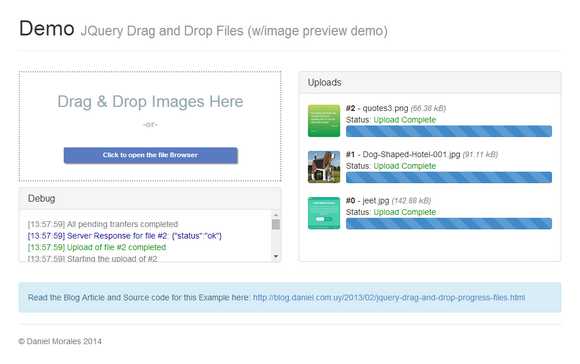Click 'Upload Complete' status of quotes3.png
580x364 pixels.
coord(405,120)
